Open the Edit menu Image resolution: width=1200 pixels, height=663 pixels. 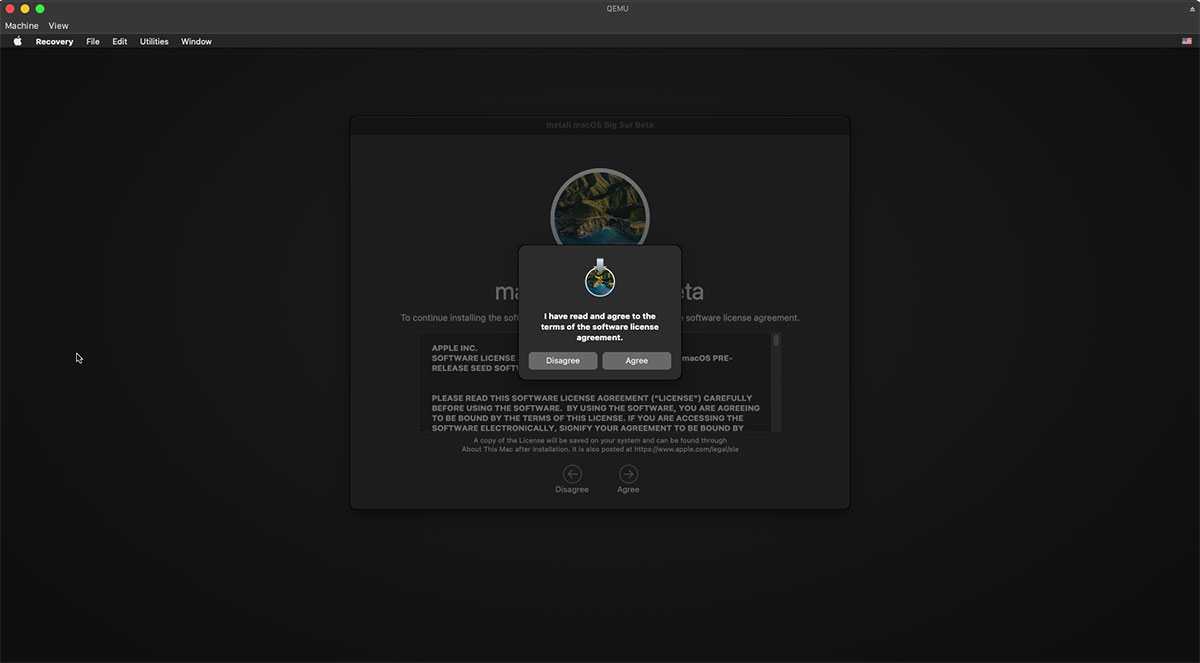click(120, 42)
